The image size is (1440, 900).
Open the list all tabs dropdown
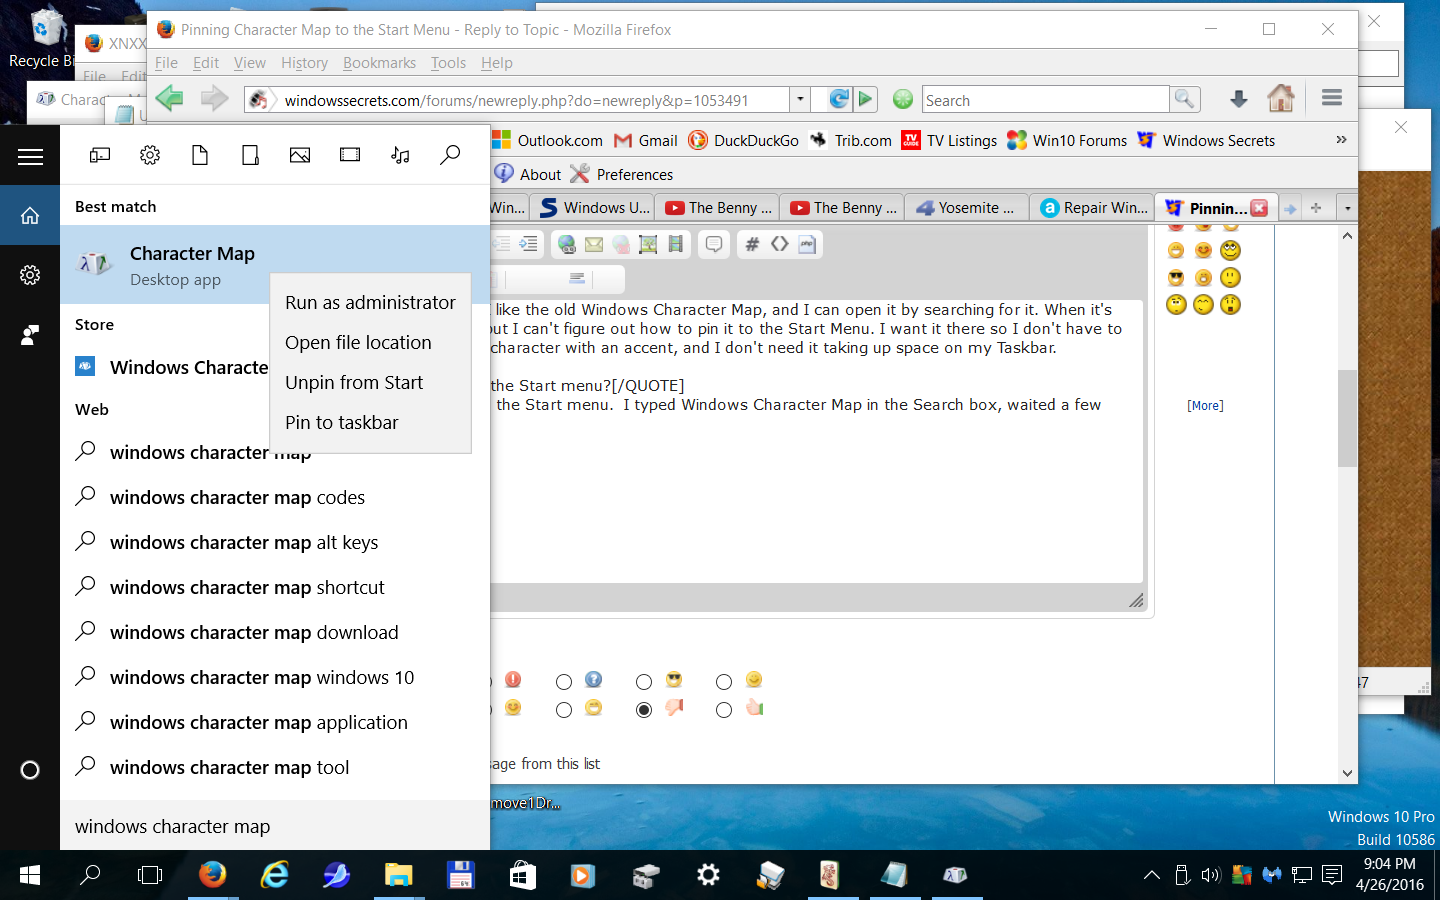coord(1347,208)
